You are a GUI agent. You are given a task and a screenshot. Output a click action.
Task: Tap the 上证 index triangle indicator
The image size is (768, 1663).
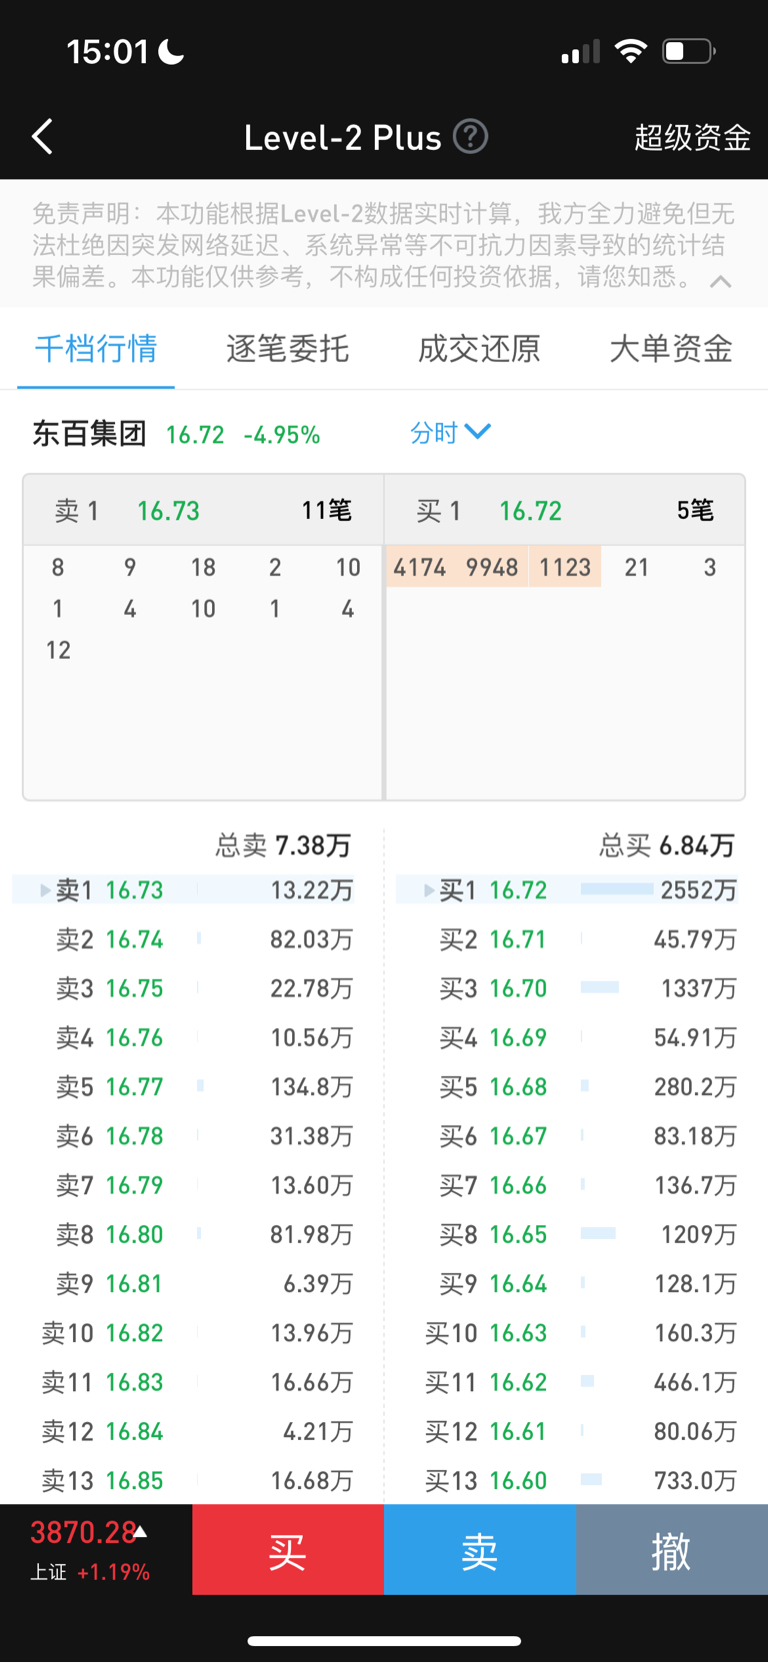click(x=141, y=1531)
